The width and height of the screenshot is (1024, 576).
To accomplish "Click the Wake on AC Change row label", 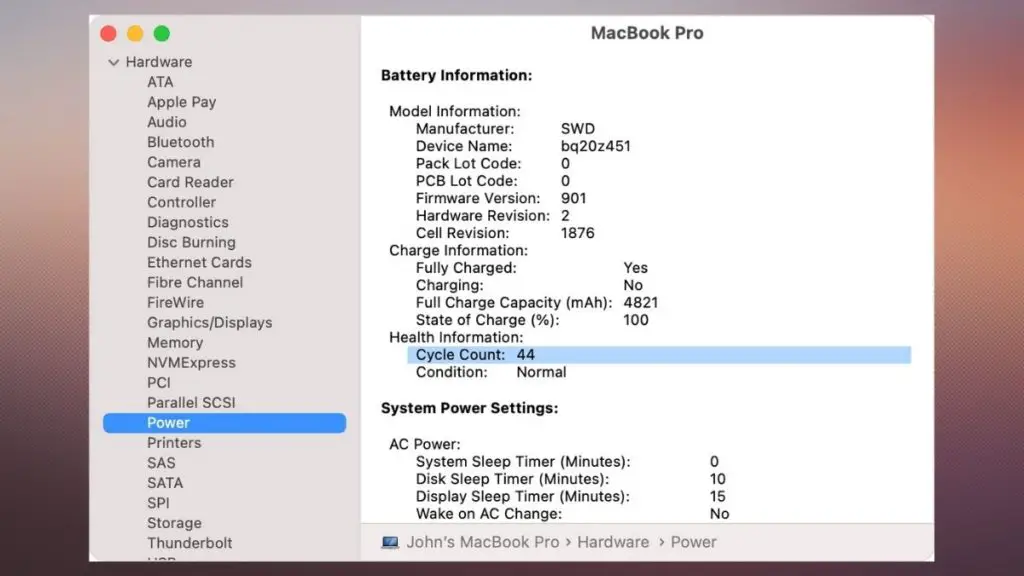I will [x=488, y=514].
